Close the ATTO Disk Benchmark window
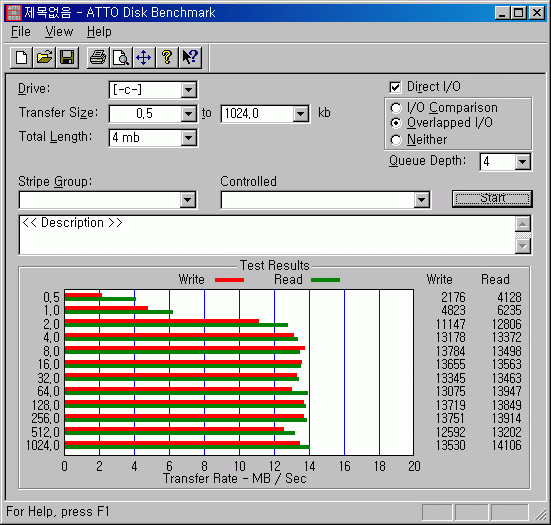Image resolution: width=551 pixels, height=525 pixels. (x=537, y=13)
